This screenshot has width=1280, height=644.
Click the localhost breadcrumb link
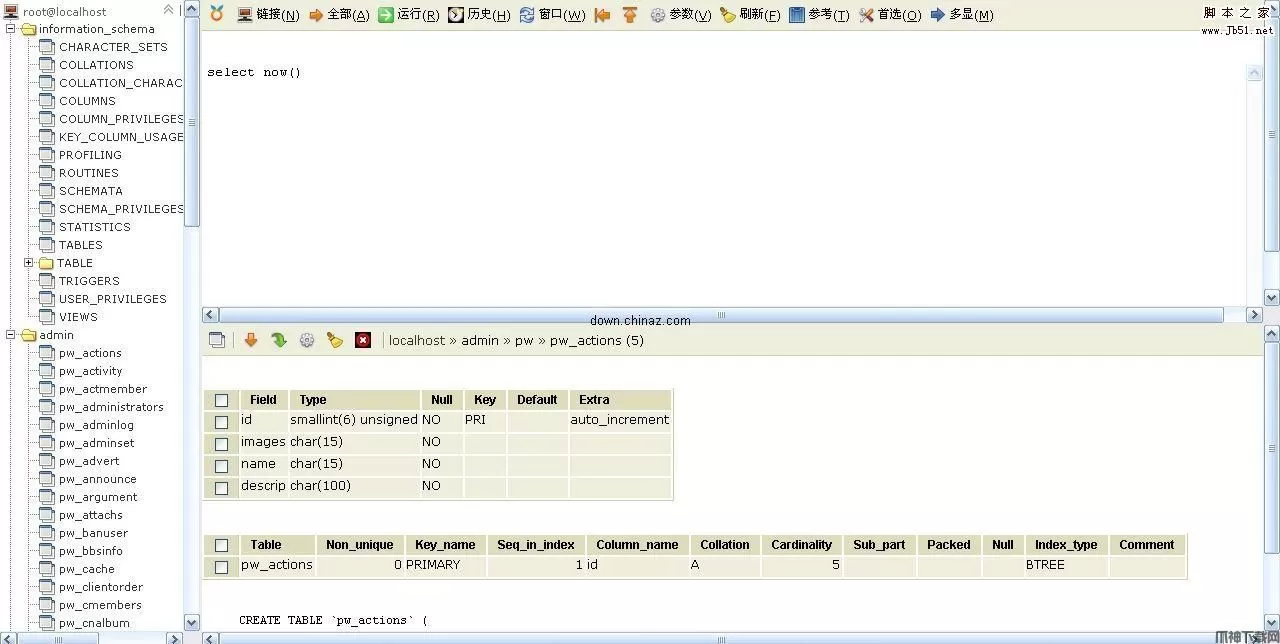(417, 340)
